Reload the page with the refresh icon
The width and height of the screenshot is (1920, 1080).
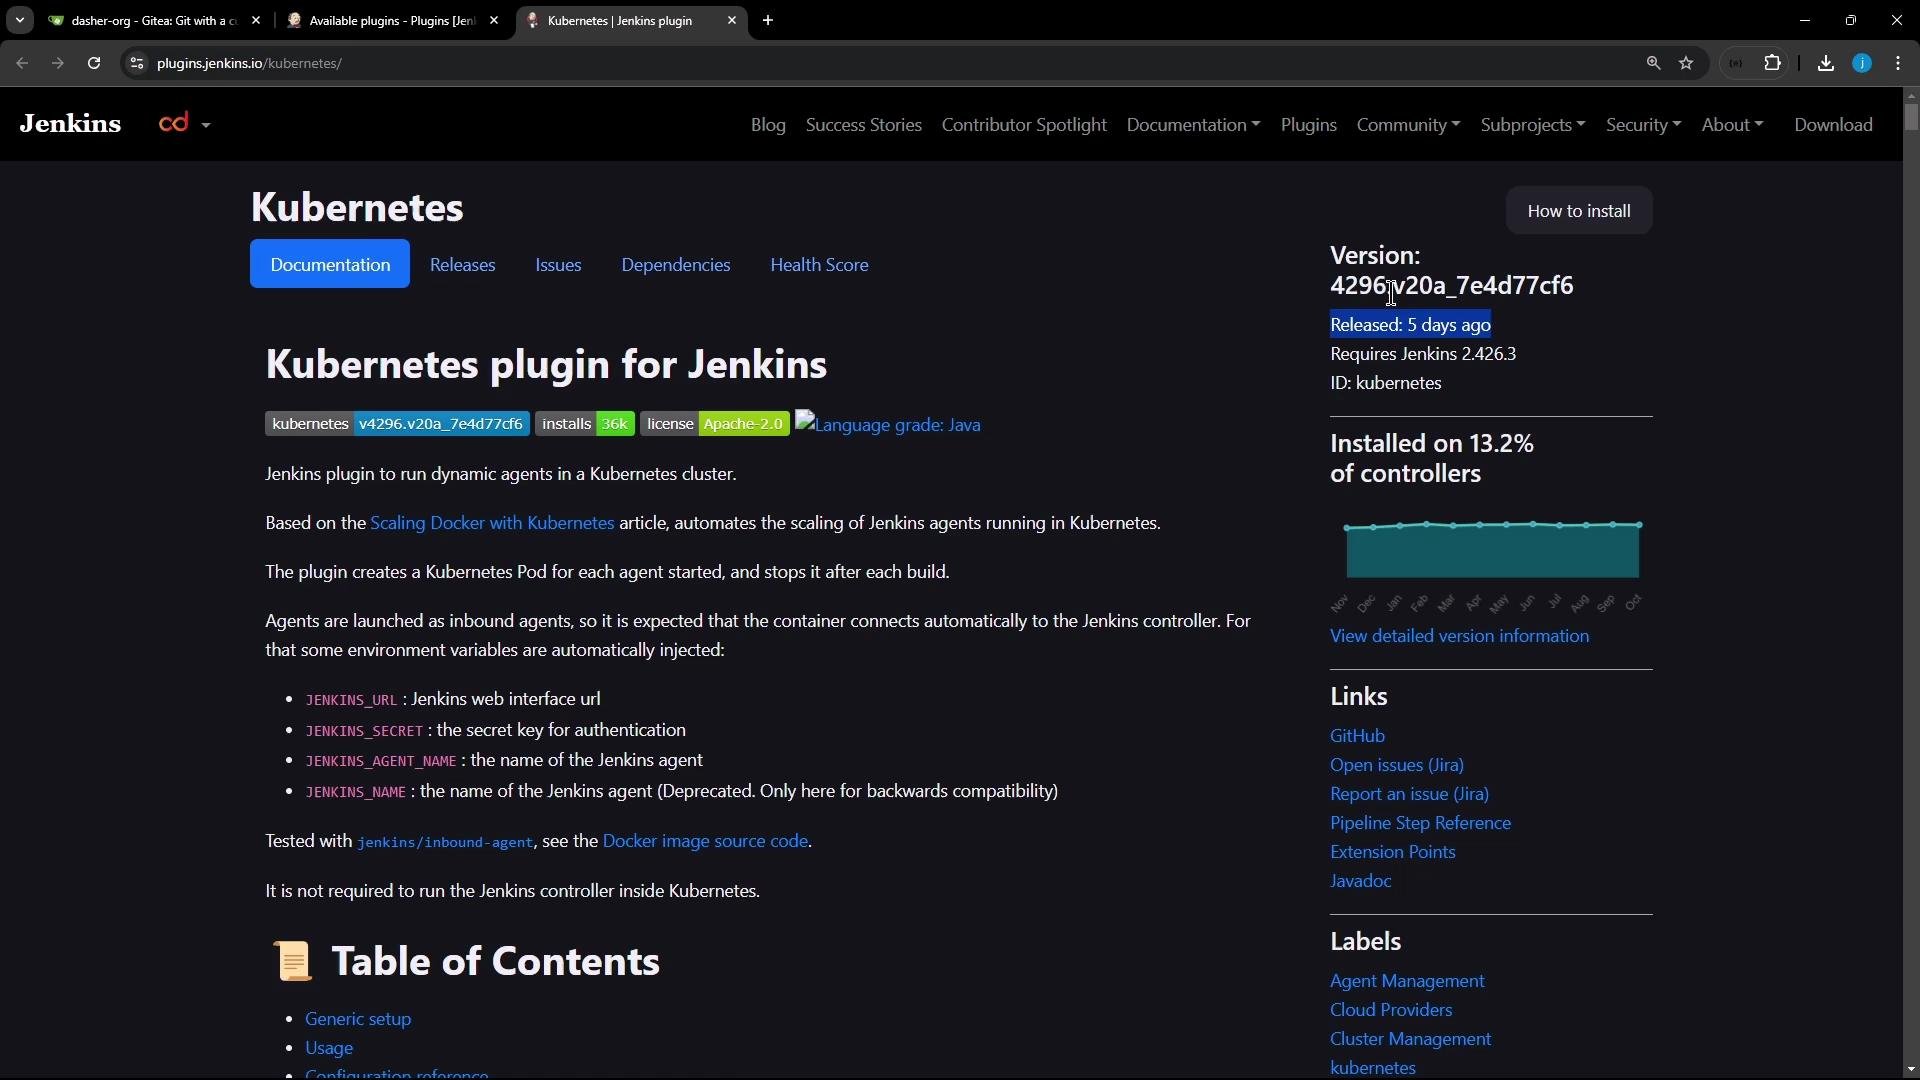pyautogui.click(x=94, y=63)
